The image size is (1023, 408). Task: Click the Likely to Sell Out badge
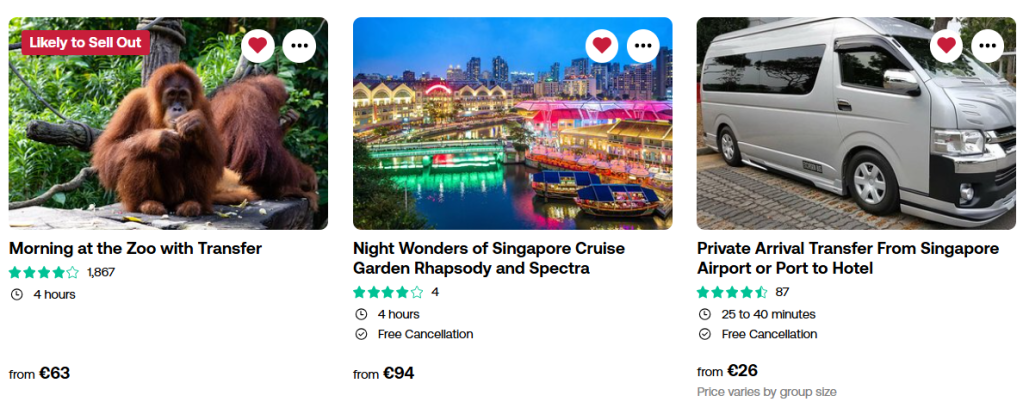point(85,42)
